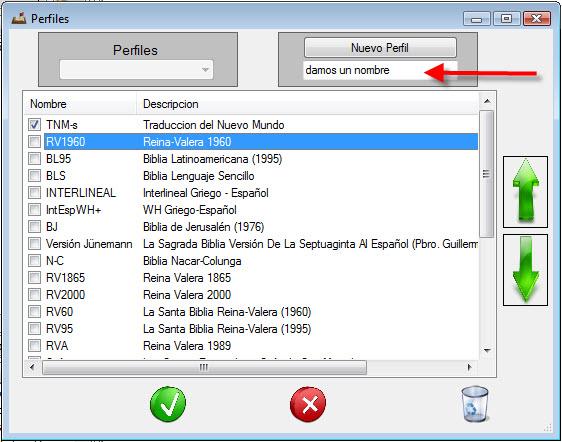Select the Traduccion del Nuevo Mundo row
Image resolution: width=562 pixels, height=442 pixels.
point(251,124)
